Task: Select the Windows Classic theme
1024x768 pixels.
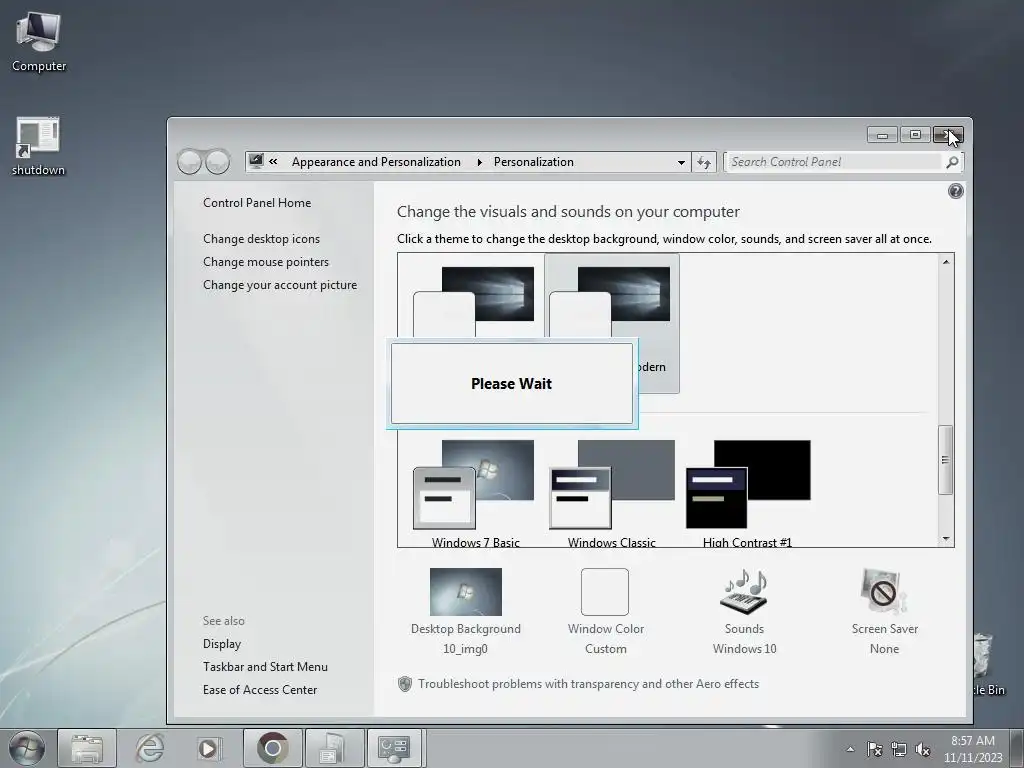Action: pos(611,493)
